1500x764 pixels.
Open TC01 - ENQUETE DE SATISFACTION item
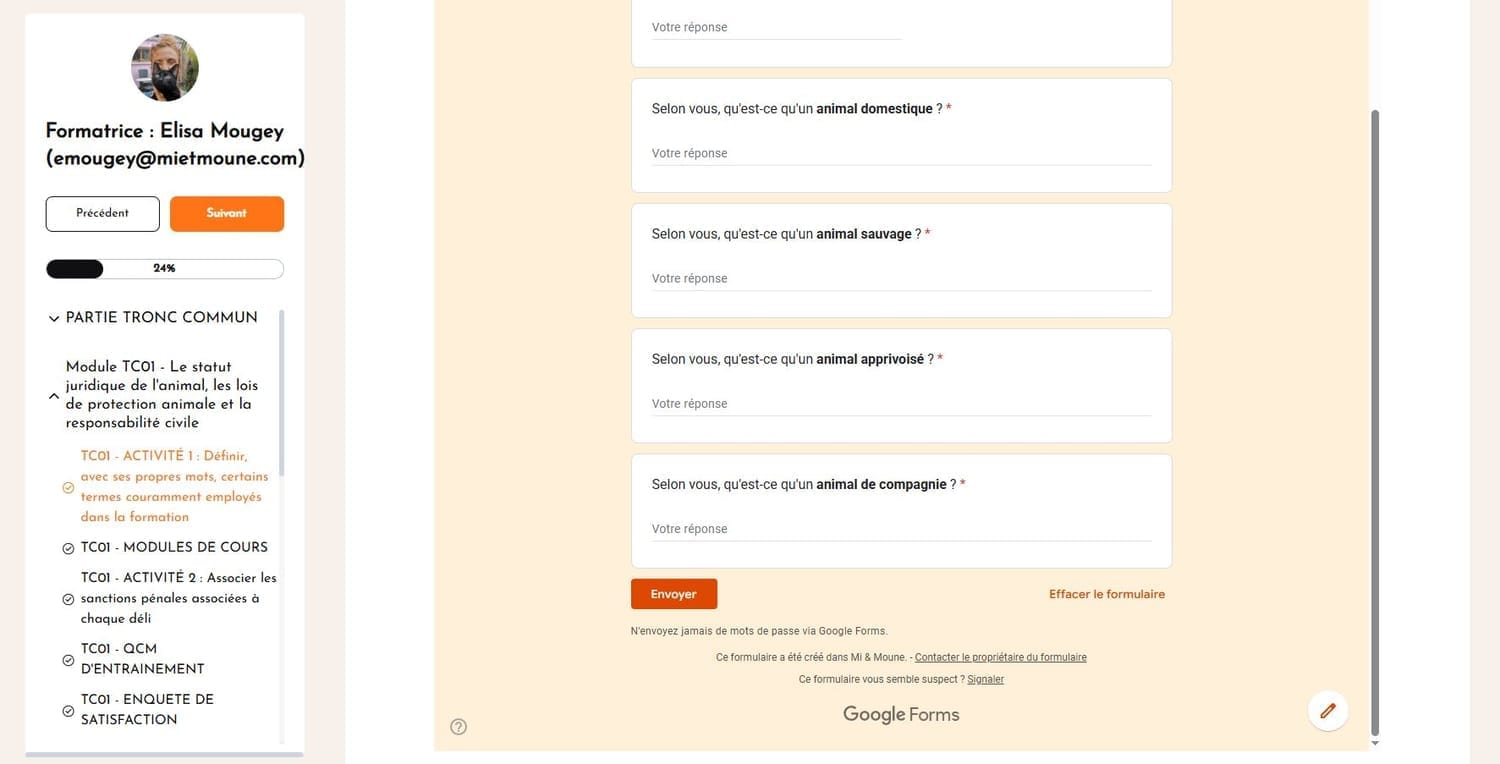pos(147,709)
